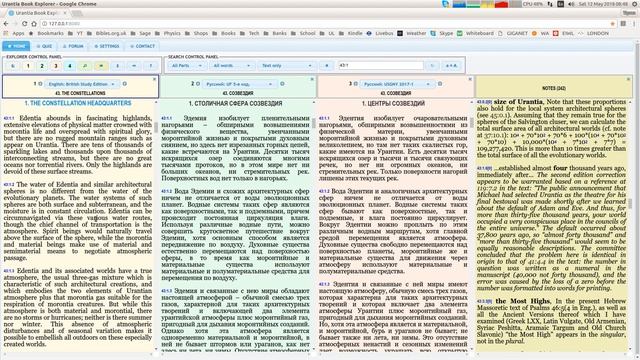Click the green Russian column scrollbar thumb
Image resolution: width=640 pixels, height=360 pixels.
tap(313, 123)
